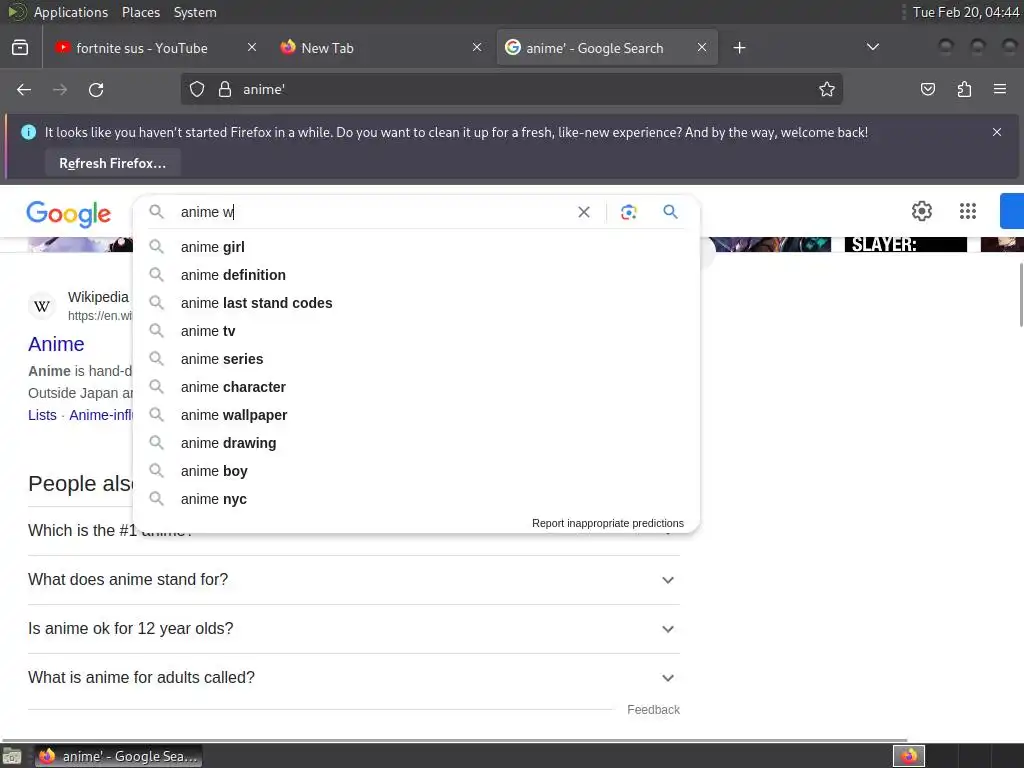This screenshot has width=1024, height=768.
Task: Select suggestion anime character
Action: pos(416,387)
